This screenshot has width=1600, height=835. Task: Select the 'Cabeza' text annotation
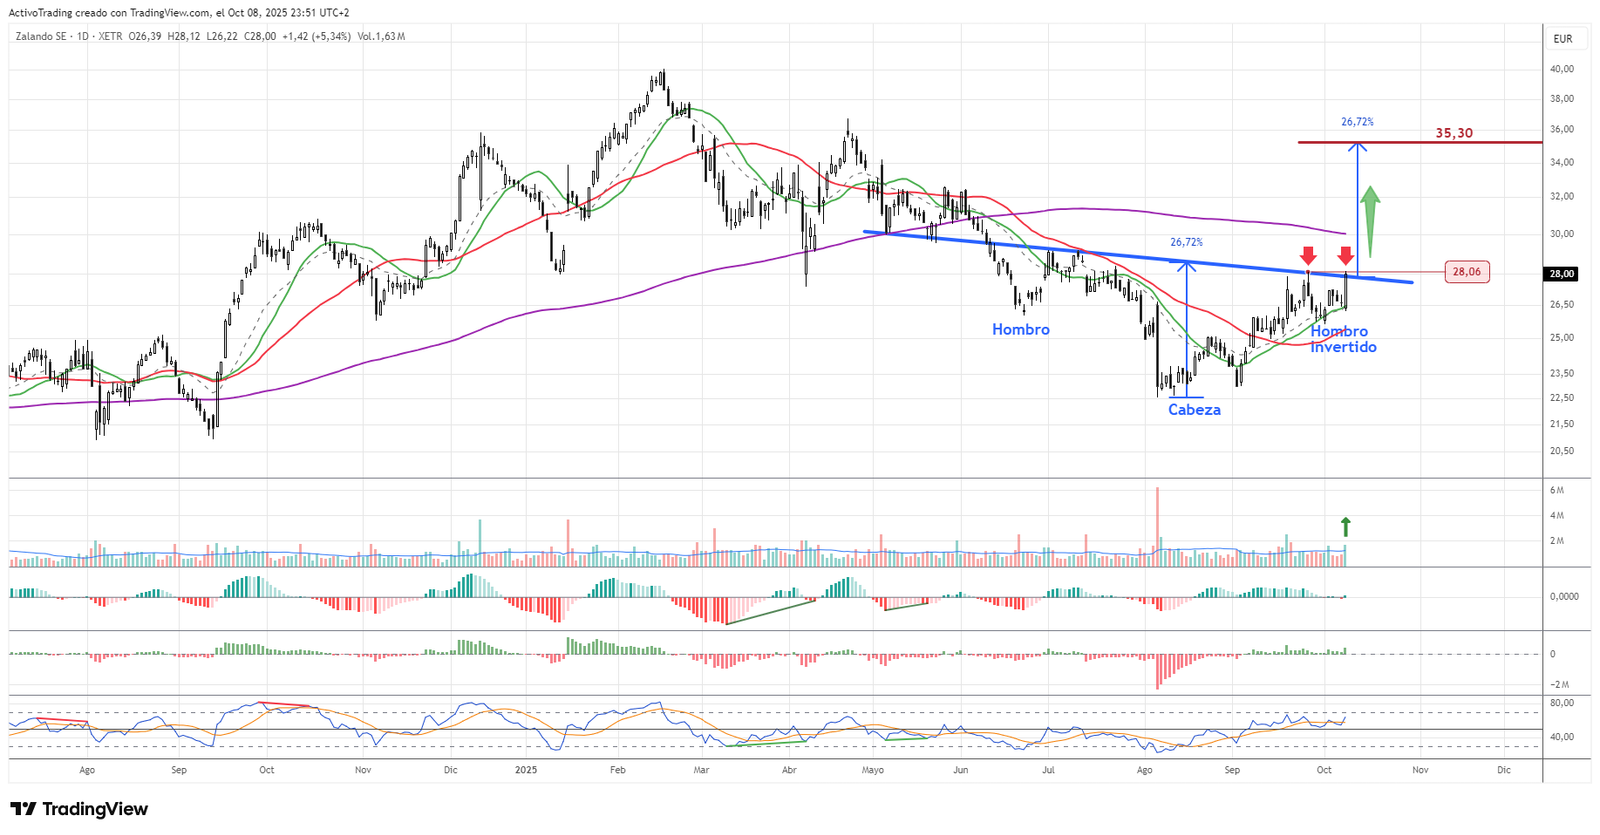point(1194,410)
